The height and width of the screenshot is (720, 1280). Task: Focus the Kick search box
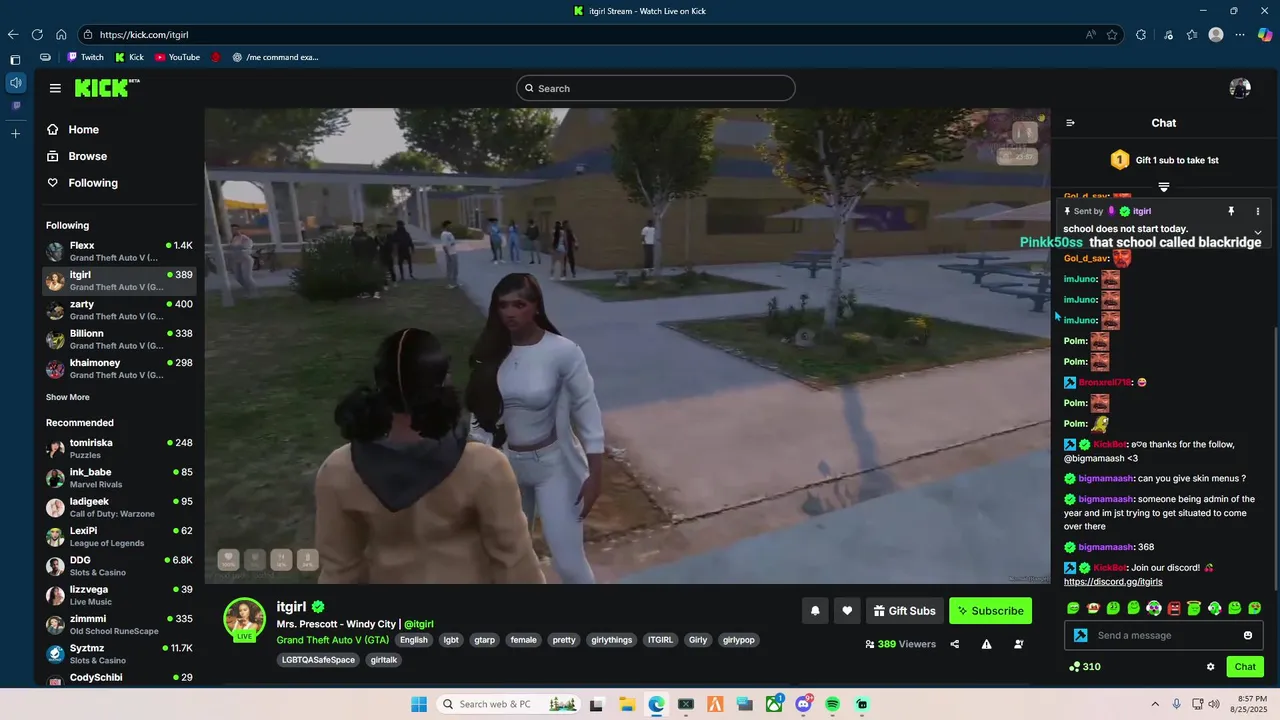(x=656, y=88)
